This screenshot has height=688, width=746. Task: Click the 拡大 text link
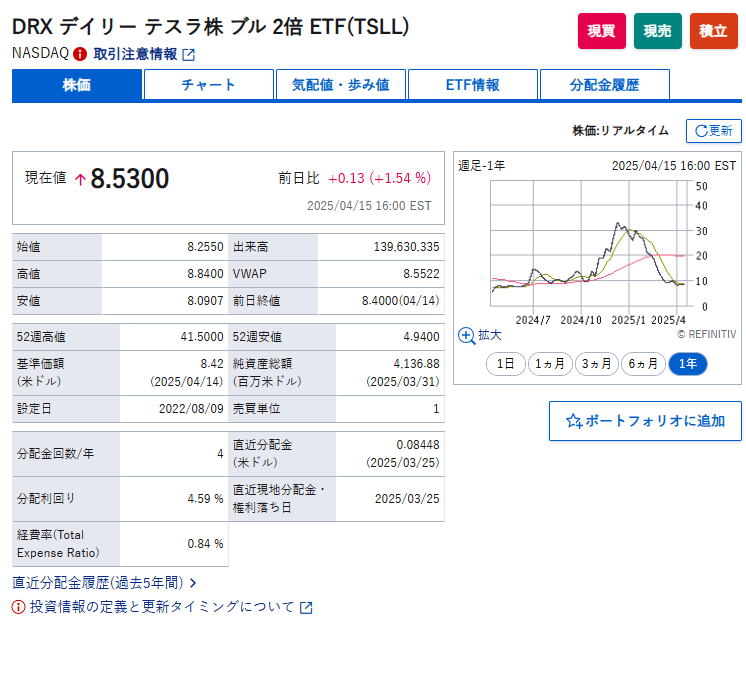click(490, 335)
